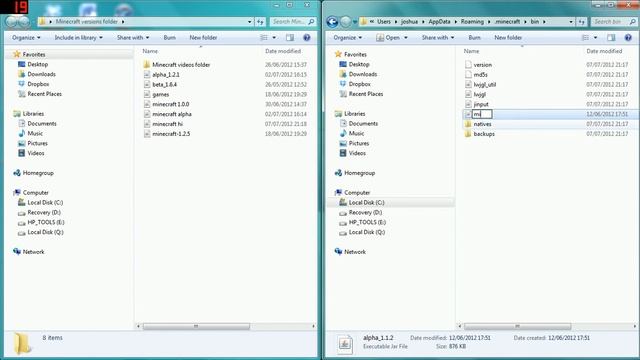The image size is (640, 360).
Task: Open view options arrow in right window
Action: (x=595, y=38)
